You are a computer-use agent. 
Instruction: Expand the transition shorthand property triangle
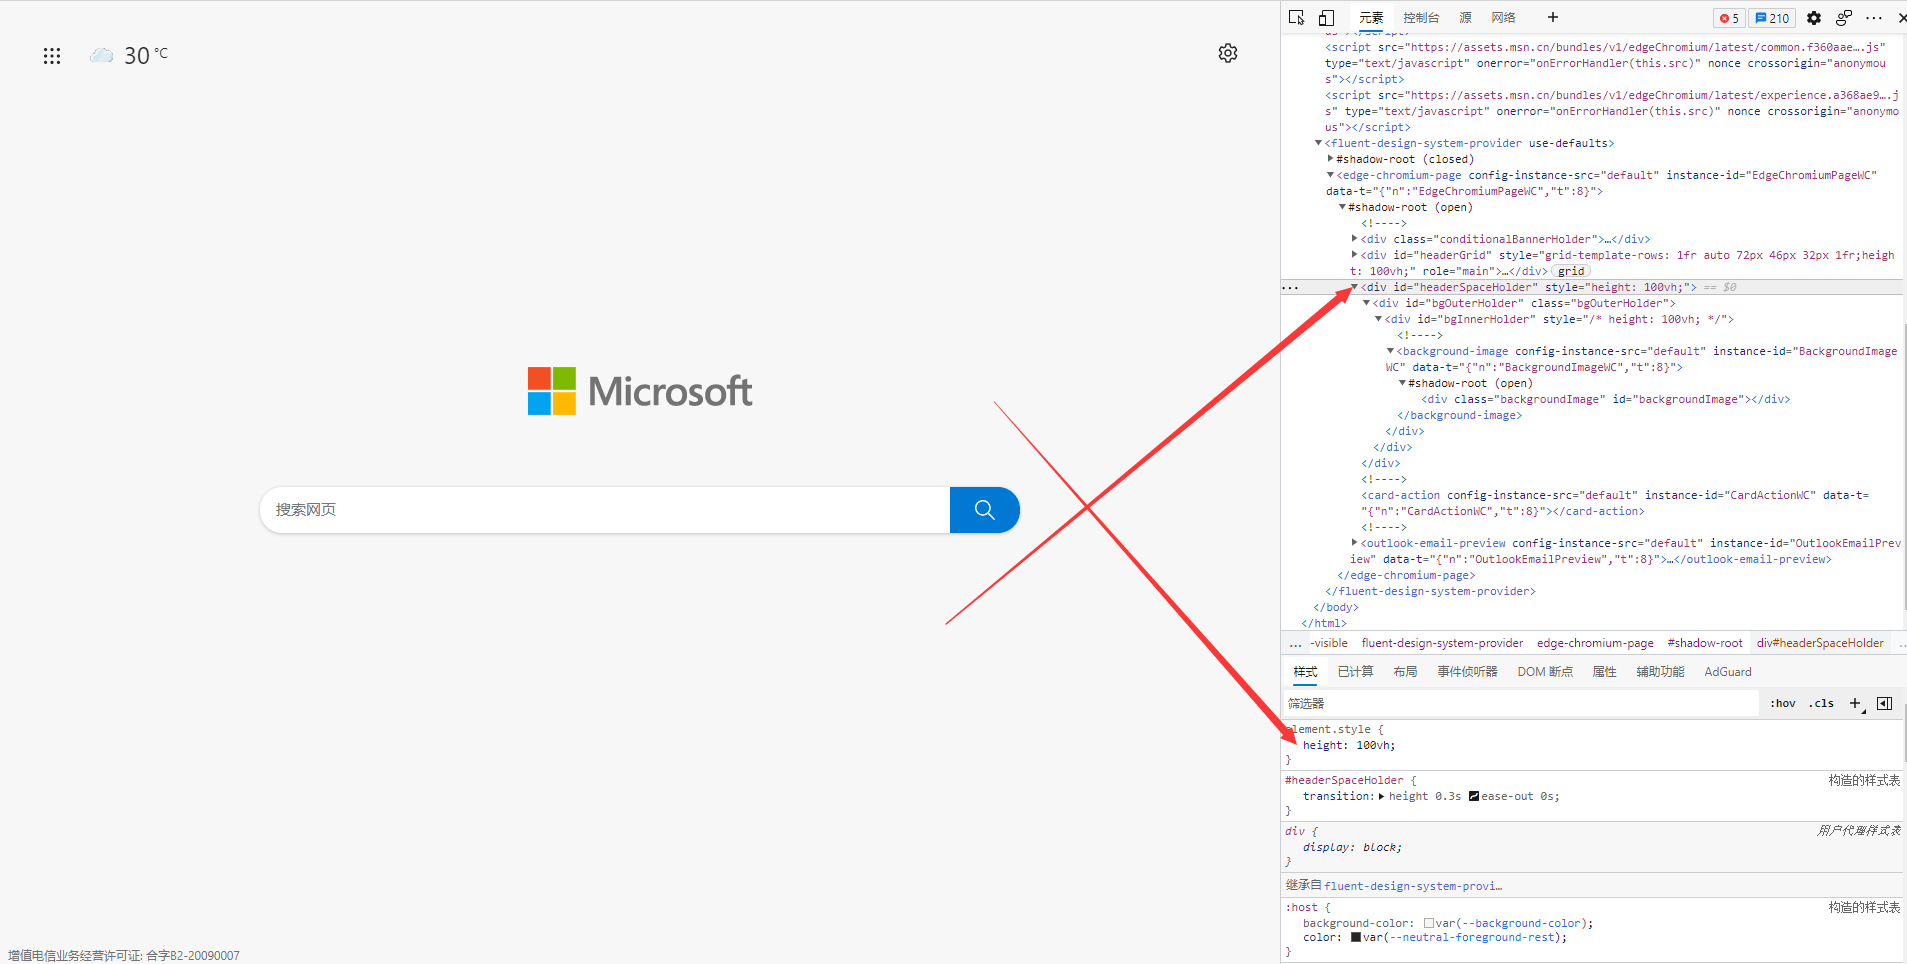[x=1382, y=797]
